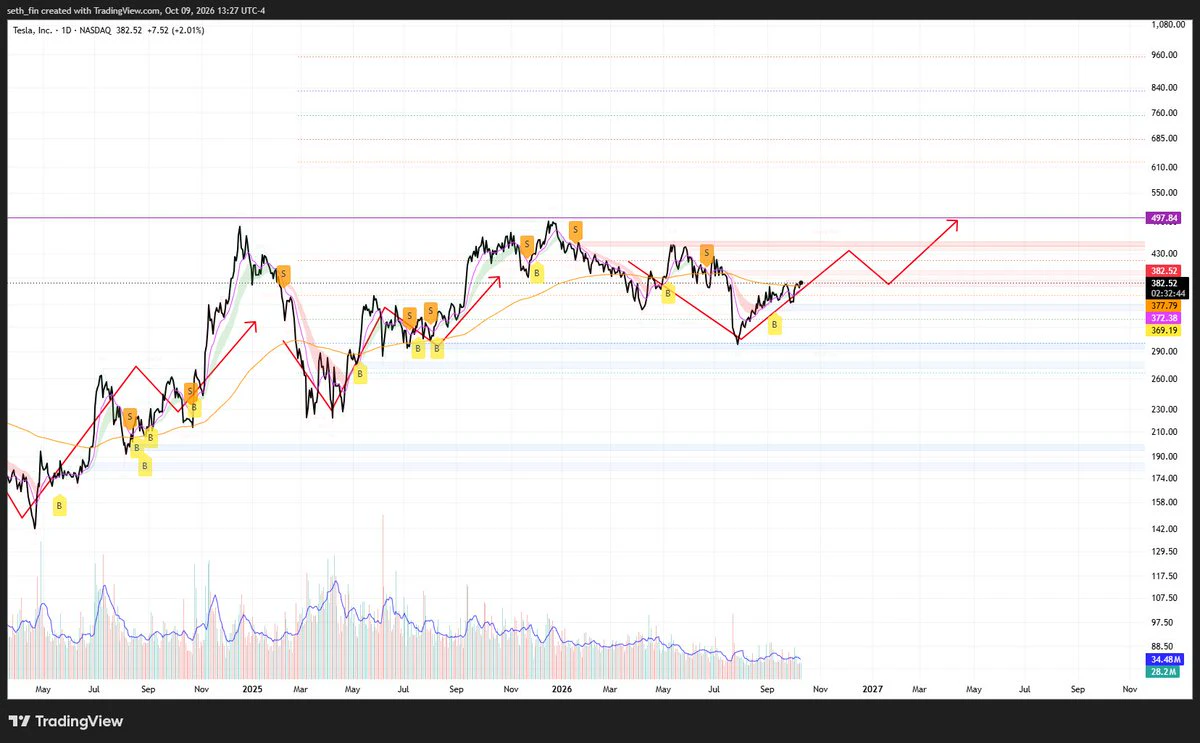Viewport: 1200px width, 743px height.
Task: Click the green 28.2M volume label
Action: pos(1166,672)
